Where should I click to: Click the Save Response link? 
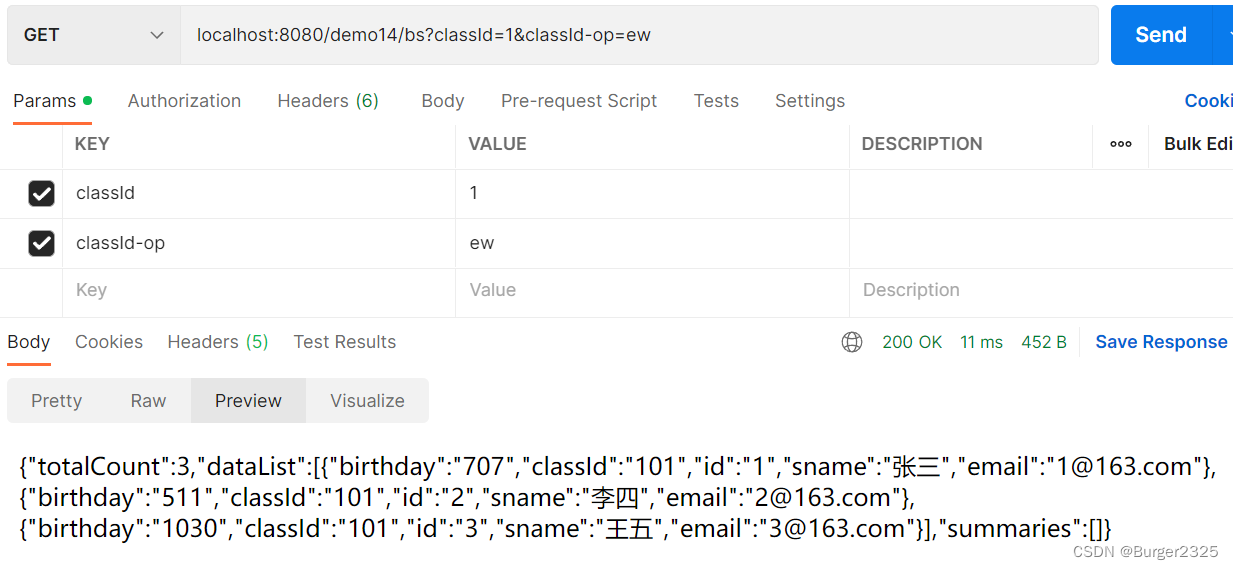tap(1161, 342)
